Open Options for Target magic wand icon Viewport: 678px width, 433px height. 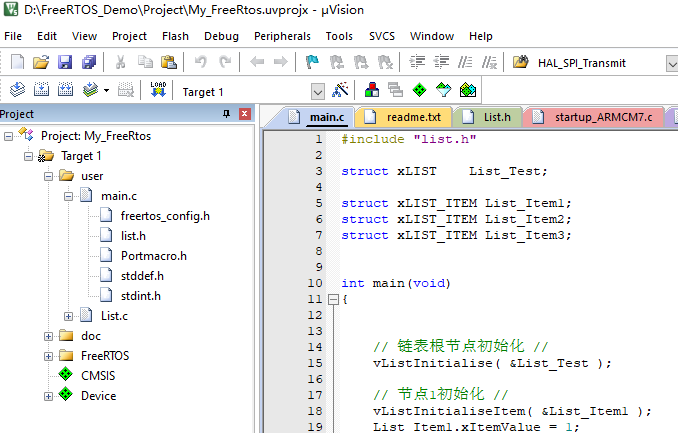click(340, 90)
